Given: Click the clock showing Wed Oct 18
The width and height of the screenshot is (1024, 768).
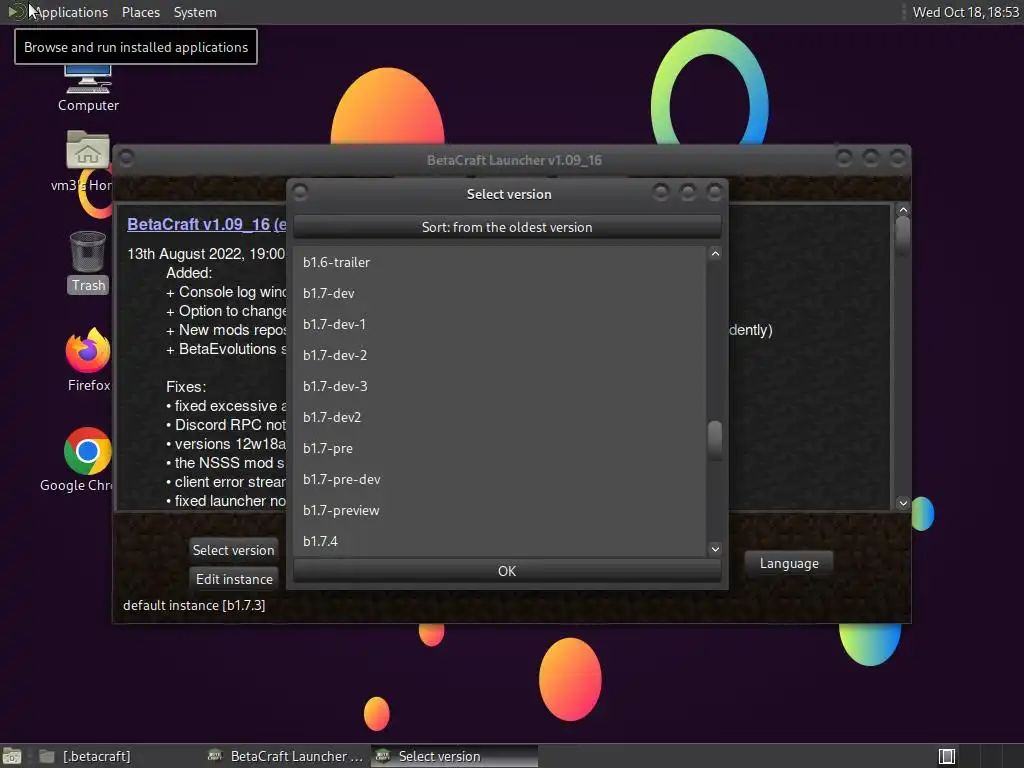Looking at the screenshot, I should 965,12.
